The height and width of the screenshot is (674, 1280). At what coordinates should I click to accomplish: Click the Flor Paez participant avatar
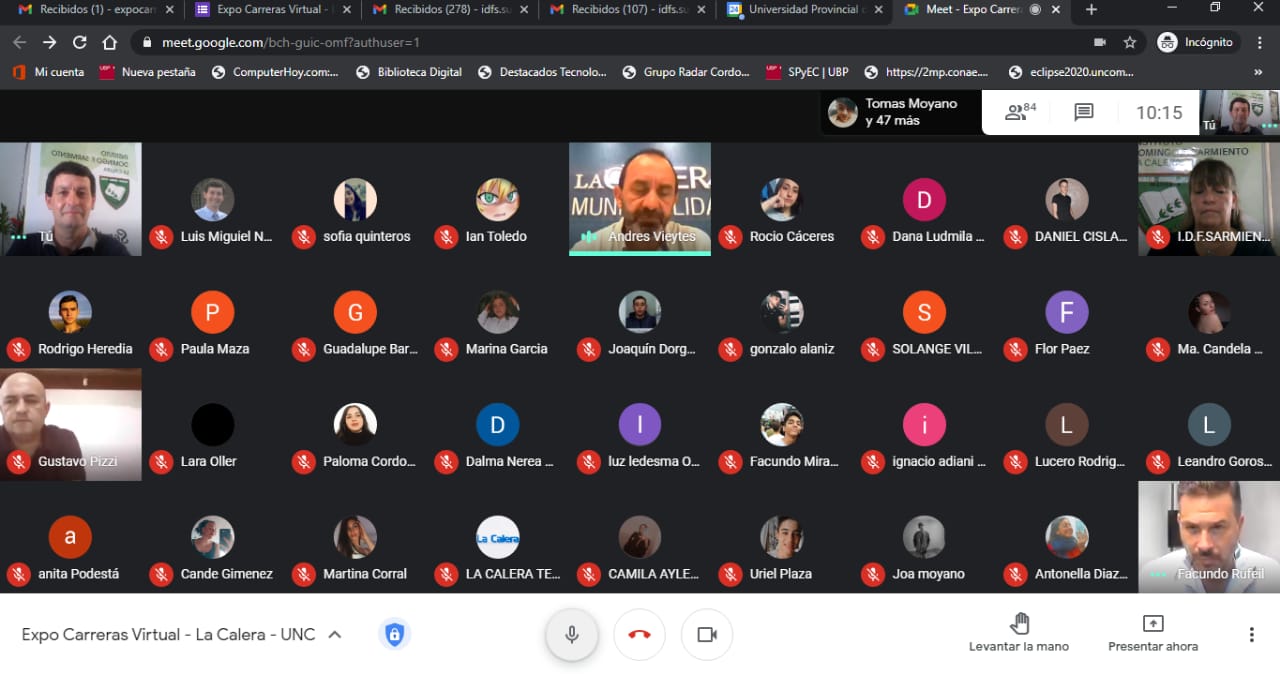pyautogui.click(x=1066, y=312)
